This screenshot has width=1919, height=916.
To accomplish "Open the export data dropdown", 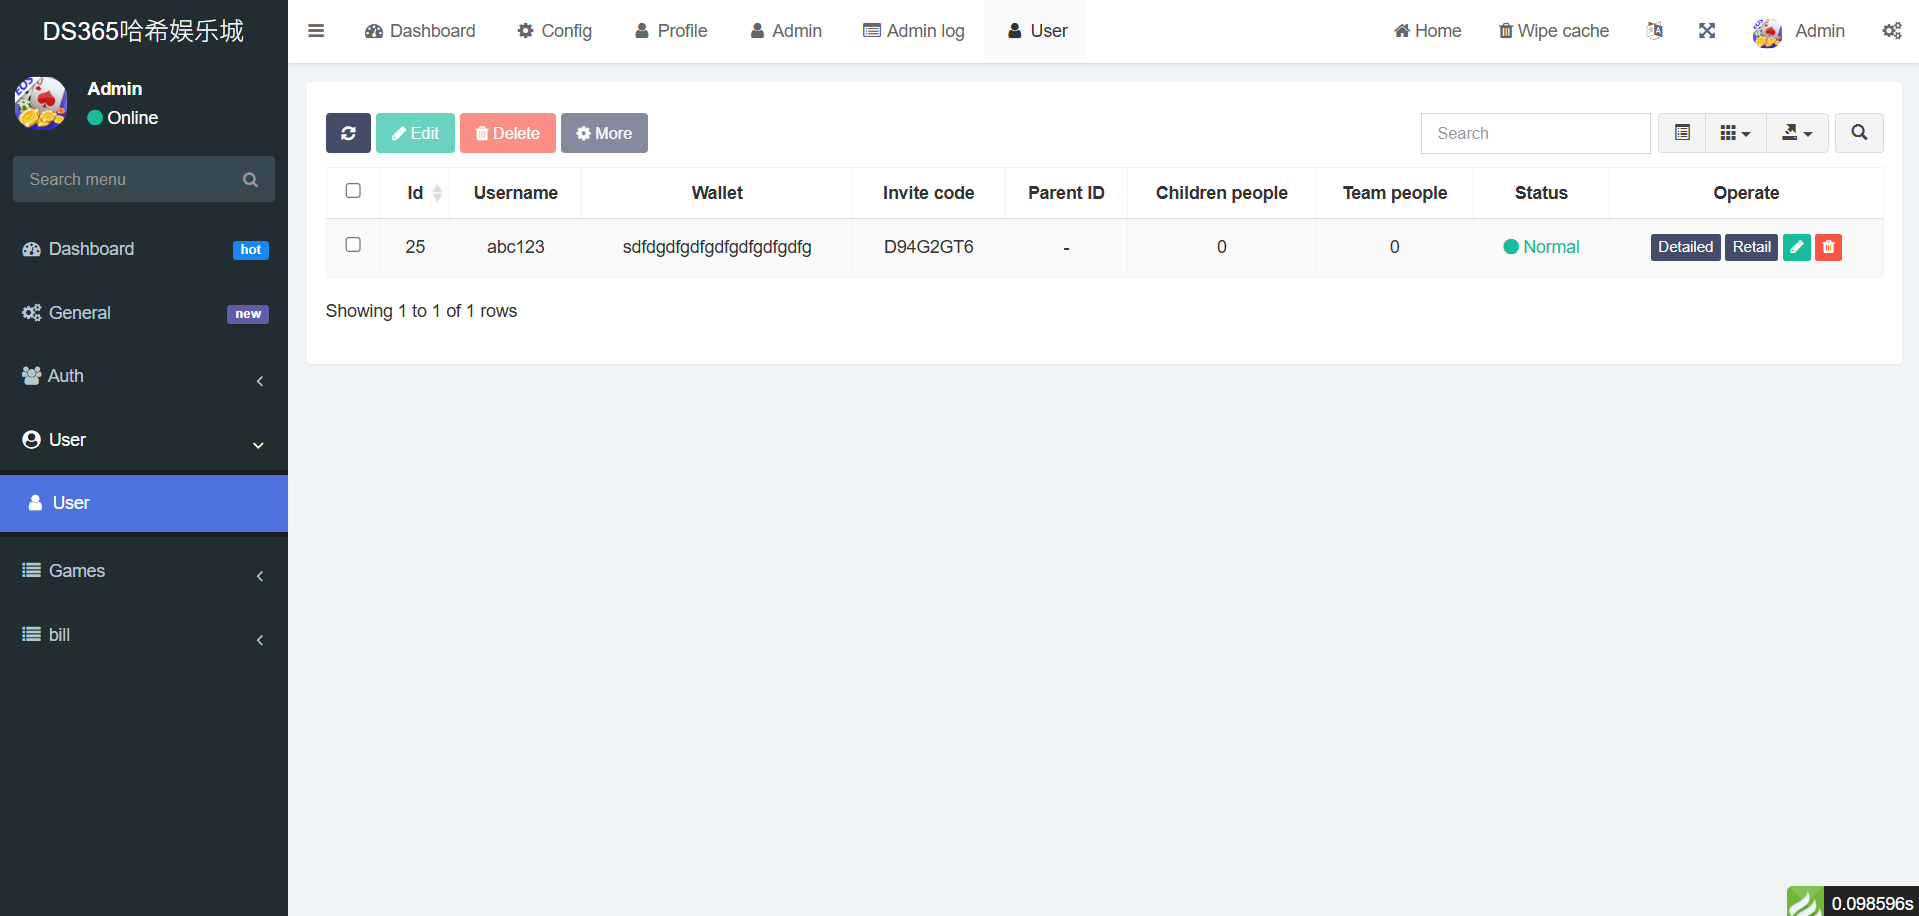I will click(1797, 133).
